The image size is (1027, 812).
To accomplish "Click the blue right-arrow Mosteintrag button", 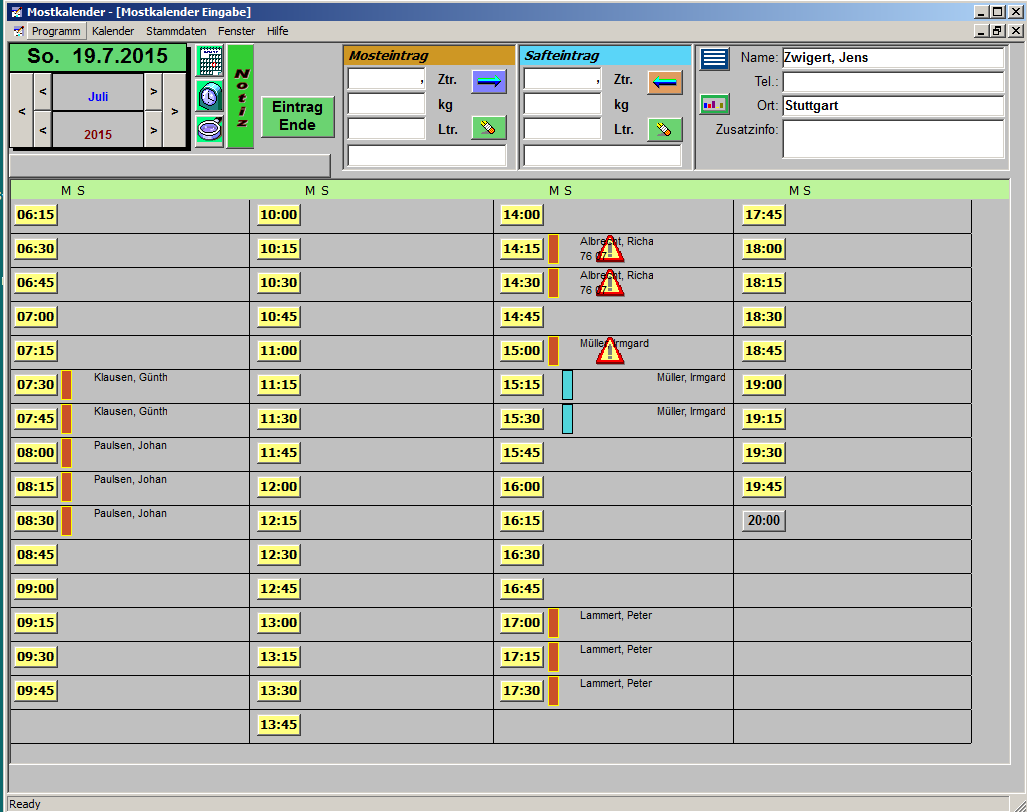I will pyautogui.click(x=489, y=81).
